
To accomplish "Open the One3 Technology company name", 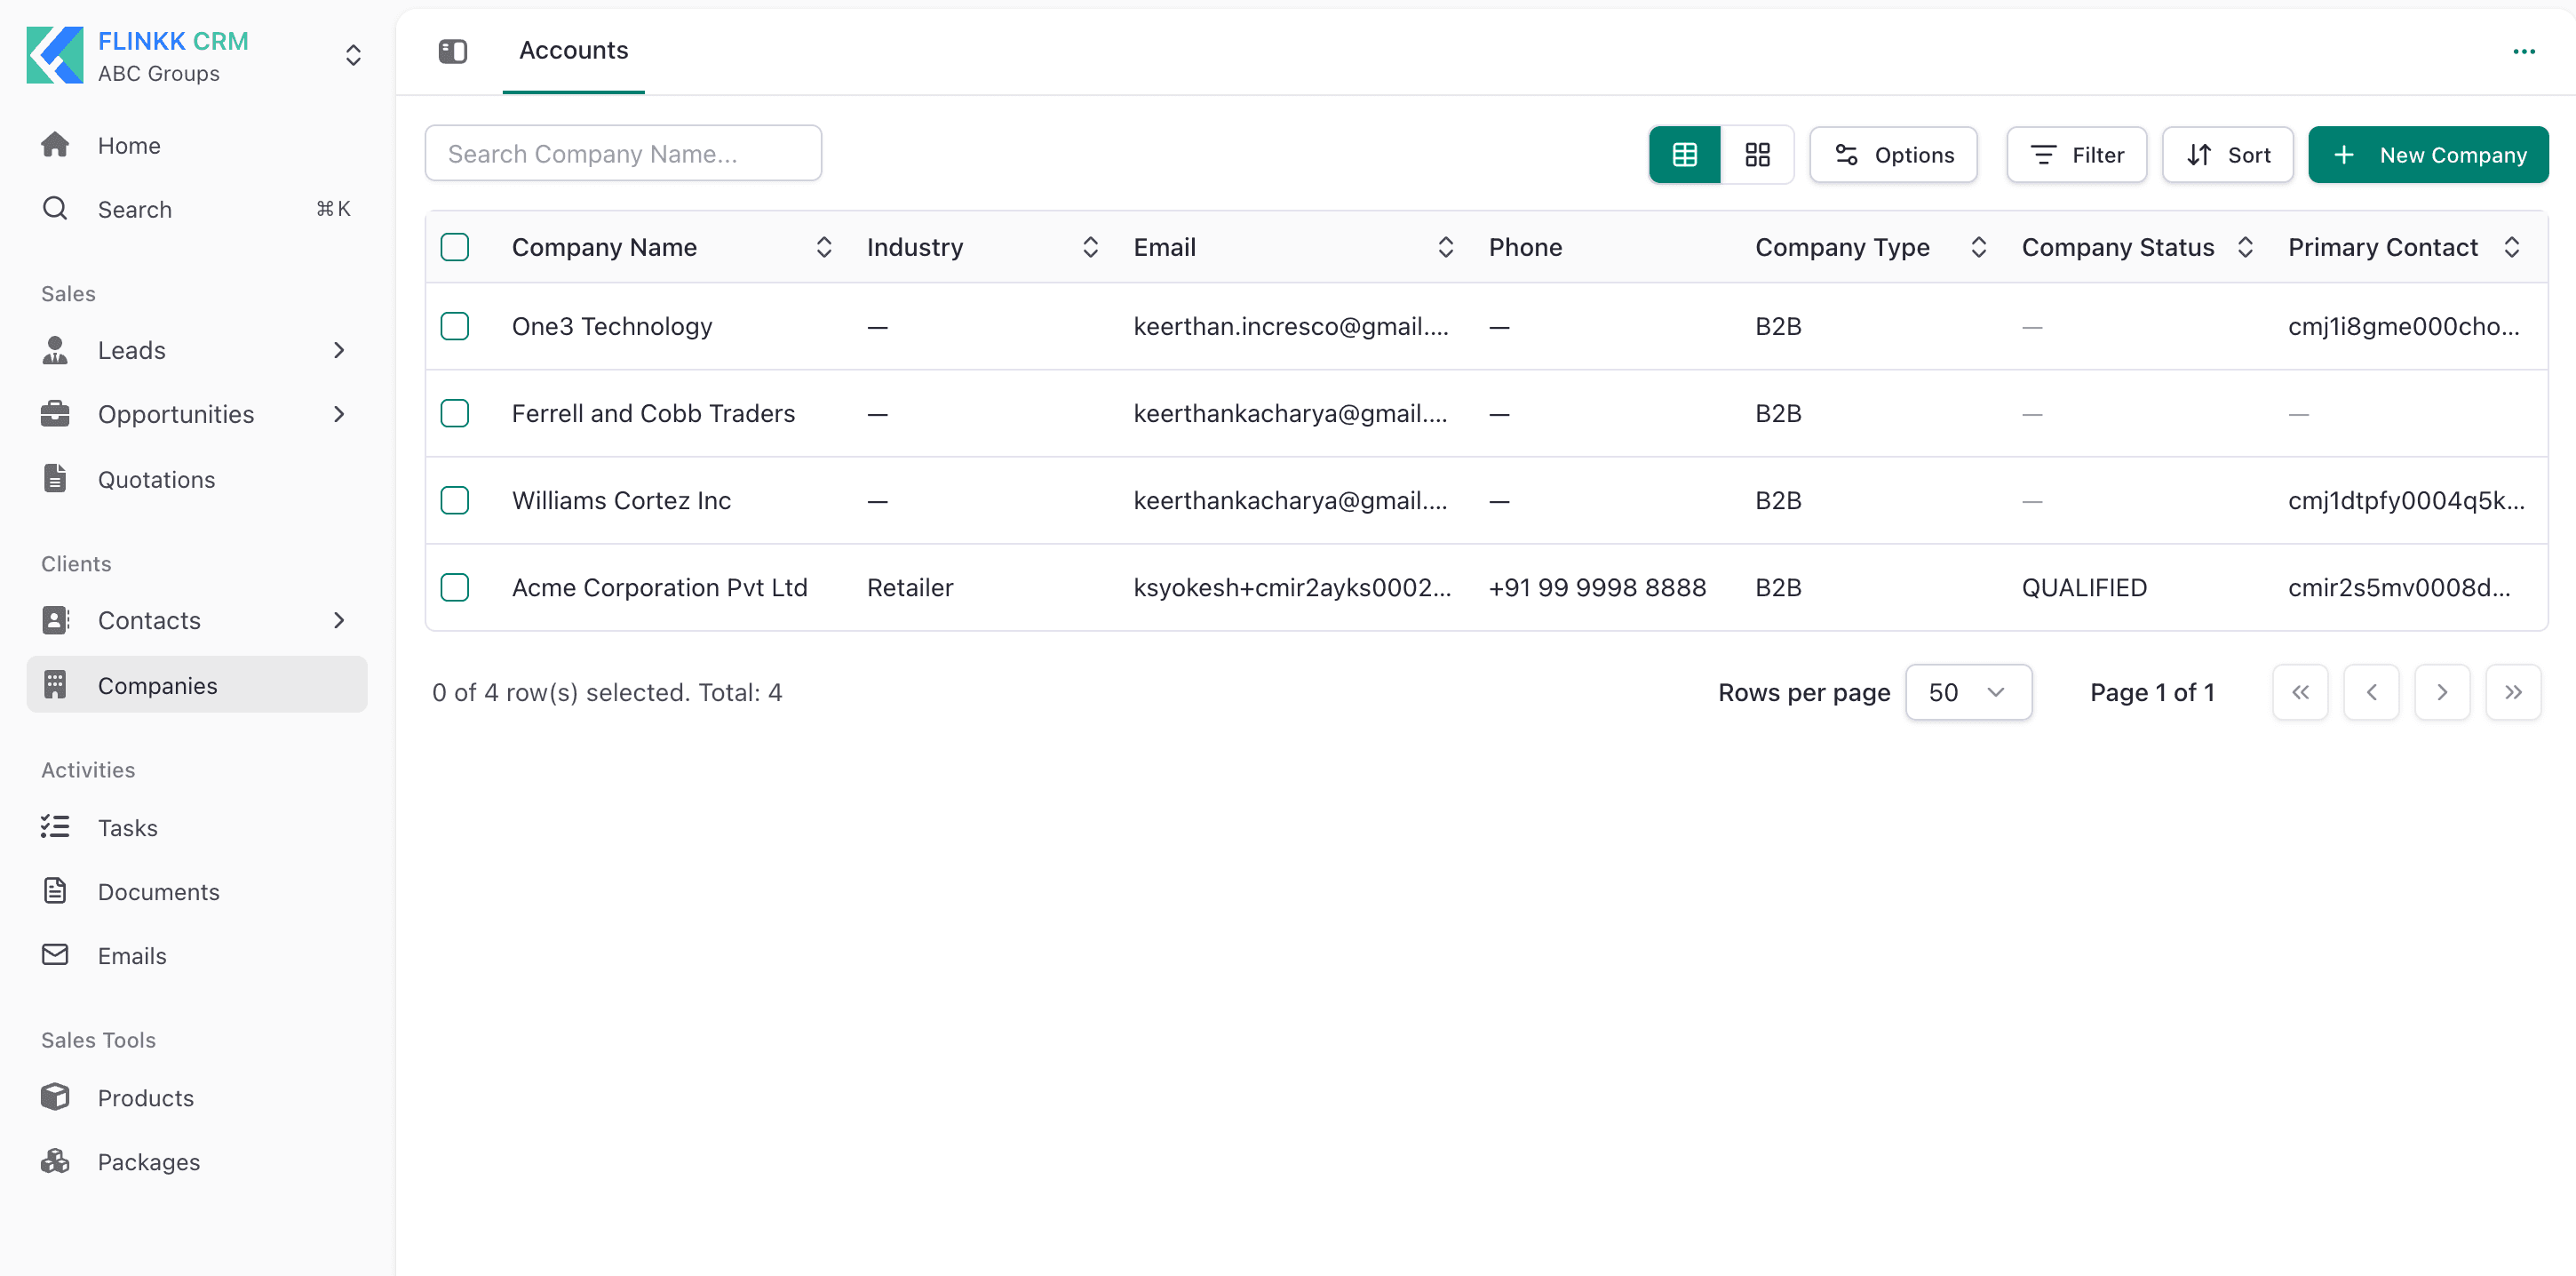I will coord(612,326).
